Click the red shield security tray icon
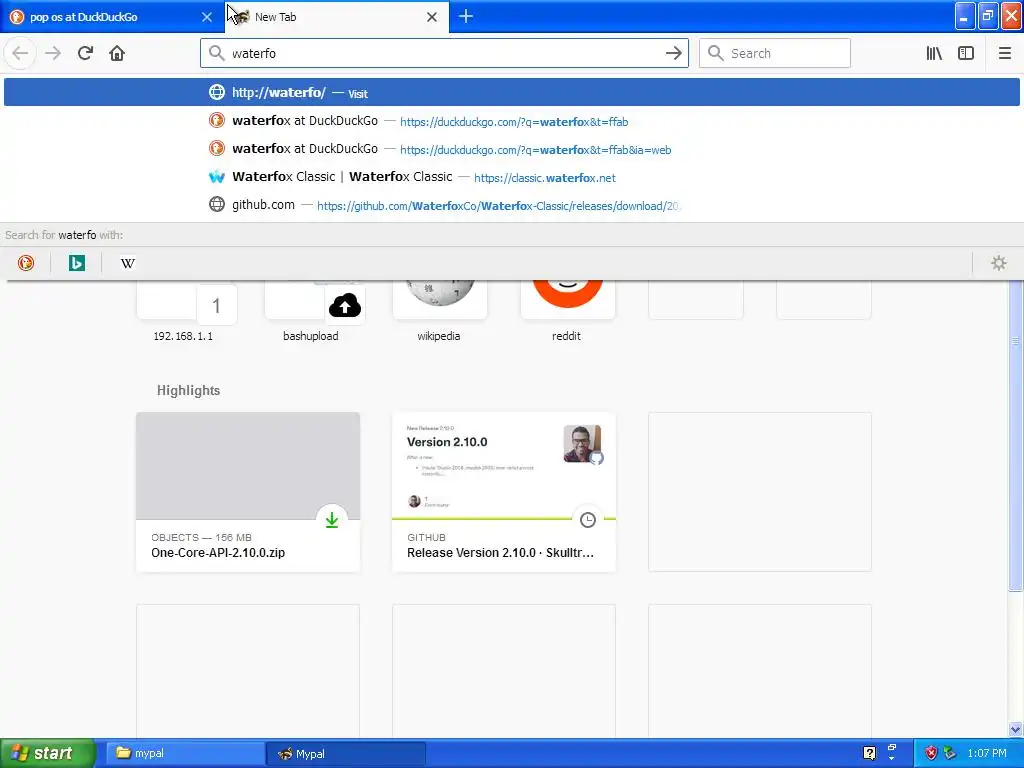This screenshot has width=1024, height=768. coord(931,753)
